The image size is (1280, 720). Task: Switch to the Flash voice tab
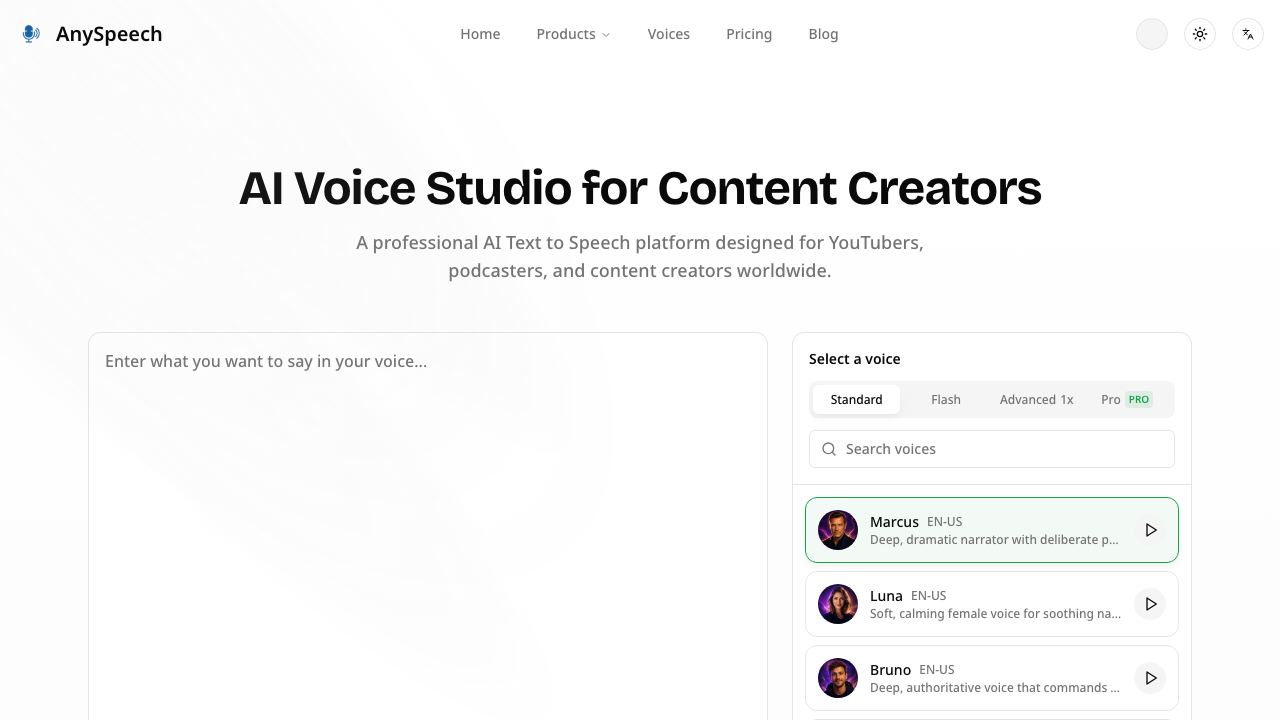pyautogui.click(x=946, y=399)
